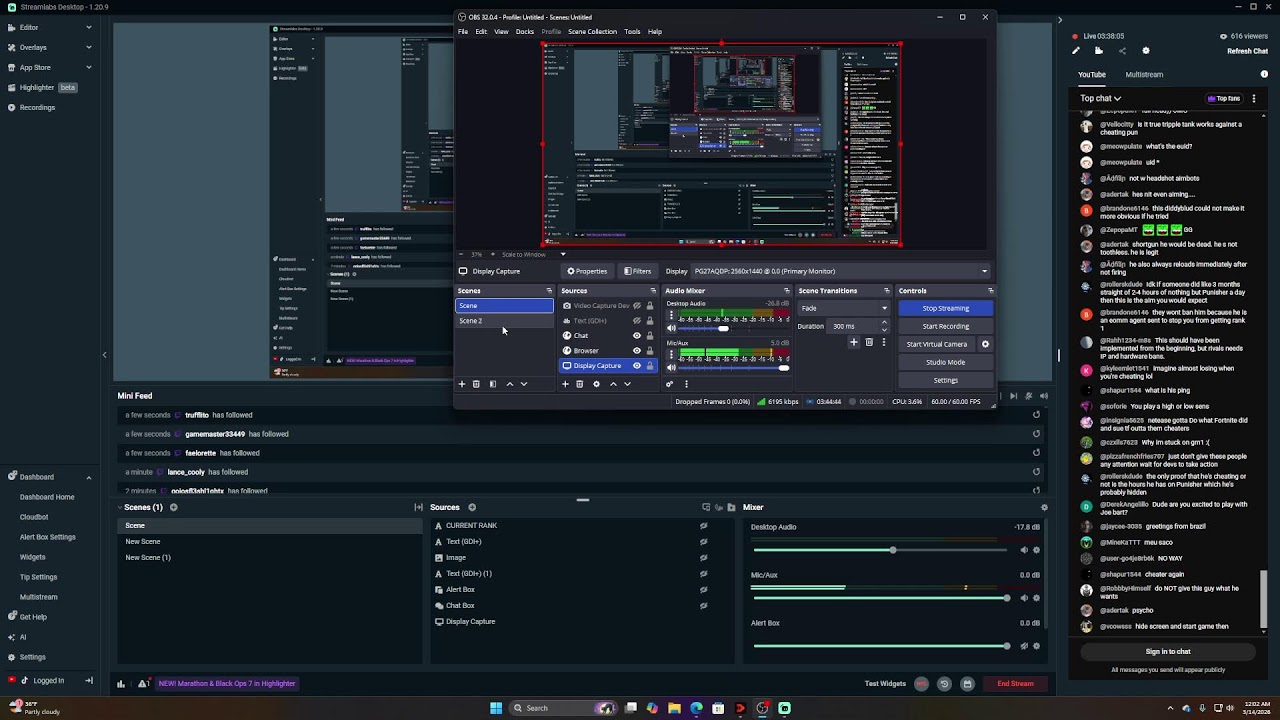Viewport: 1280px width, 720px height.
Task: Collapse the Dashboard section in Streamlabs sidebar
Action: (89, 477)
